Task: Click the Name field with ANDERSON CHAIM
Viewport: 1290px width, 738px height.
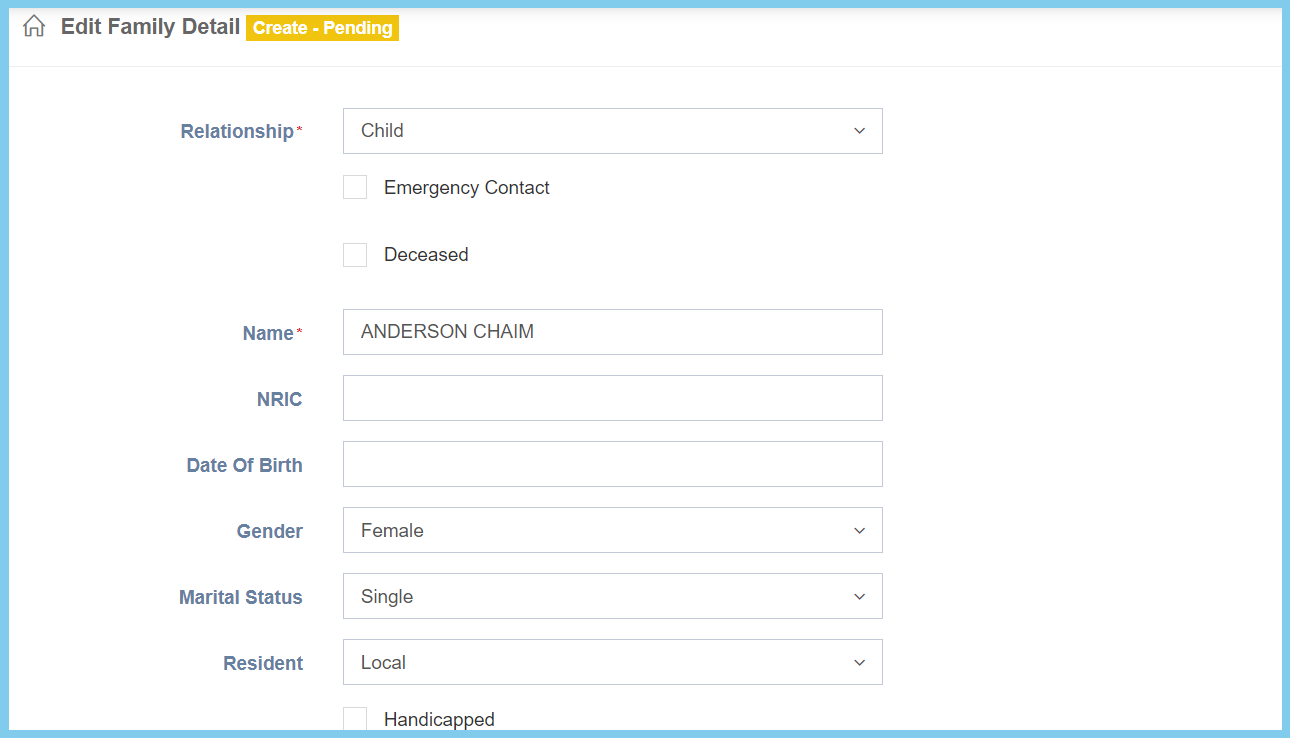Action: 612,332
